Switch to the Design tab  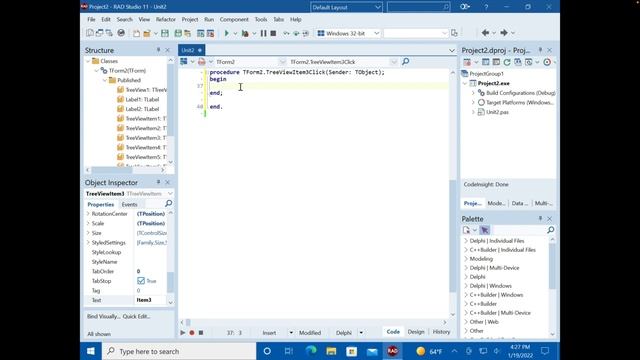[416, 332]
